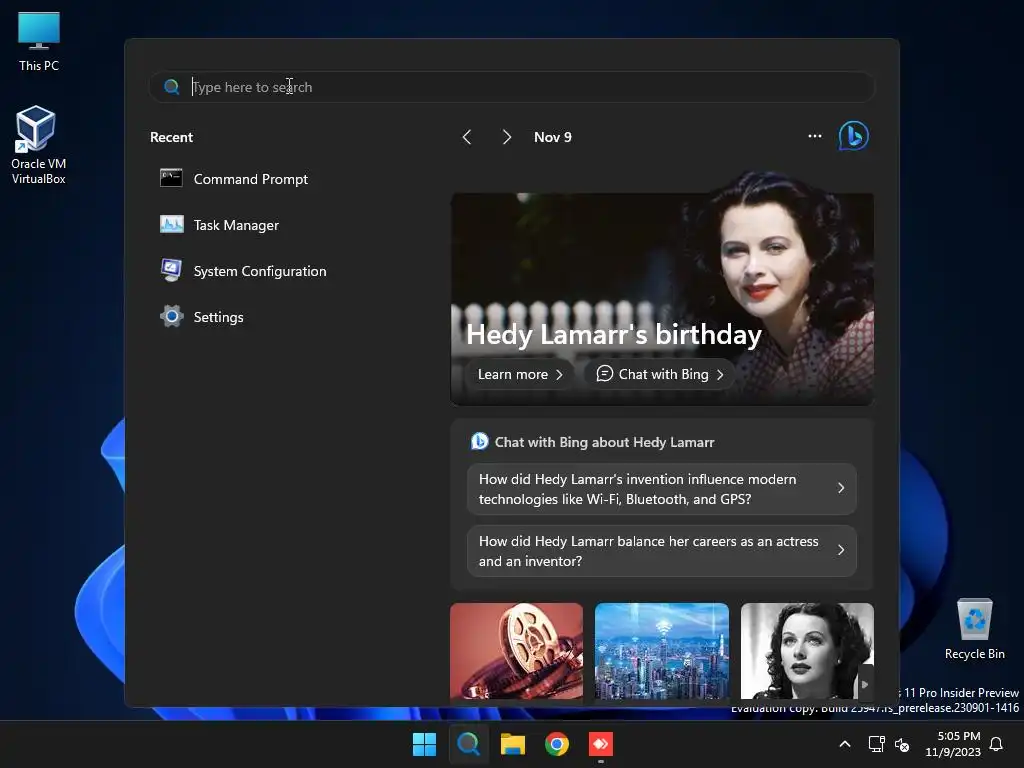Ask how Lamarr balanced actress and inventor careers
This screenshot has height=768, width=1024.
[662, 551]
